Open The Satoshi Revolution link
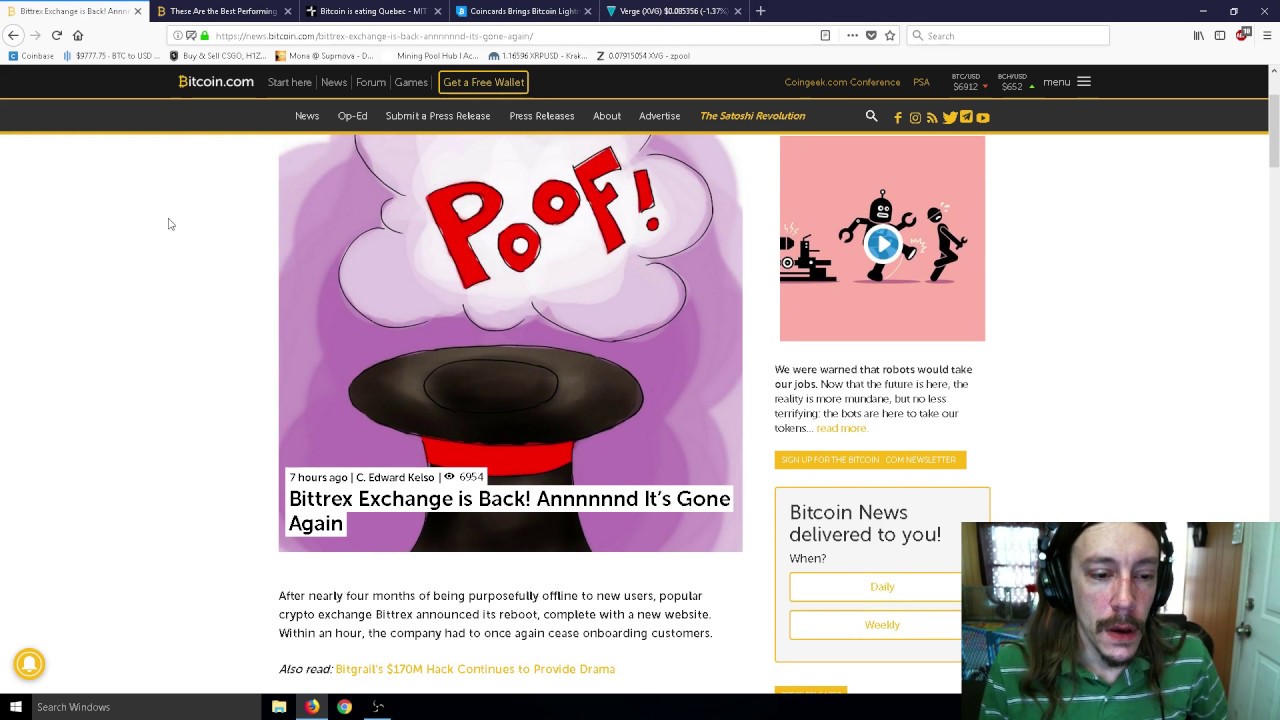Image resolution: width=1280 pixels, height=720 pixels. (753, 116)
